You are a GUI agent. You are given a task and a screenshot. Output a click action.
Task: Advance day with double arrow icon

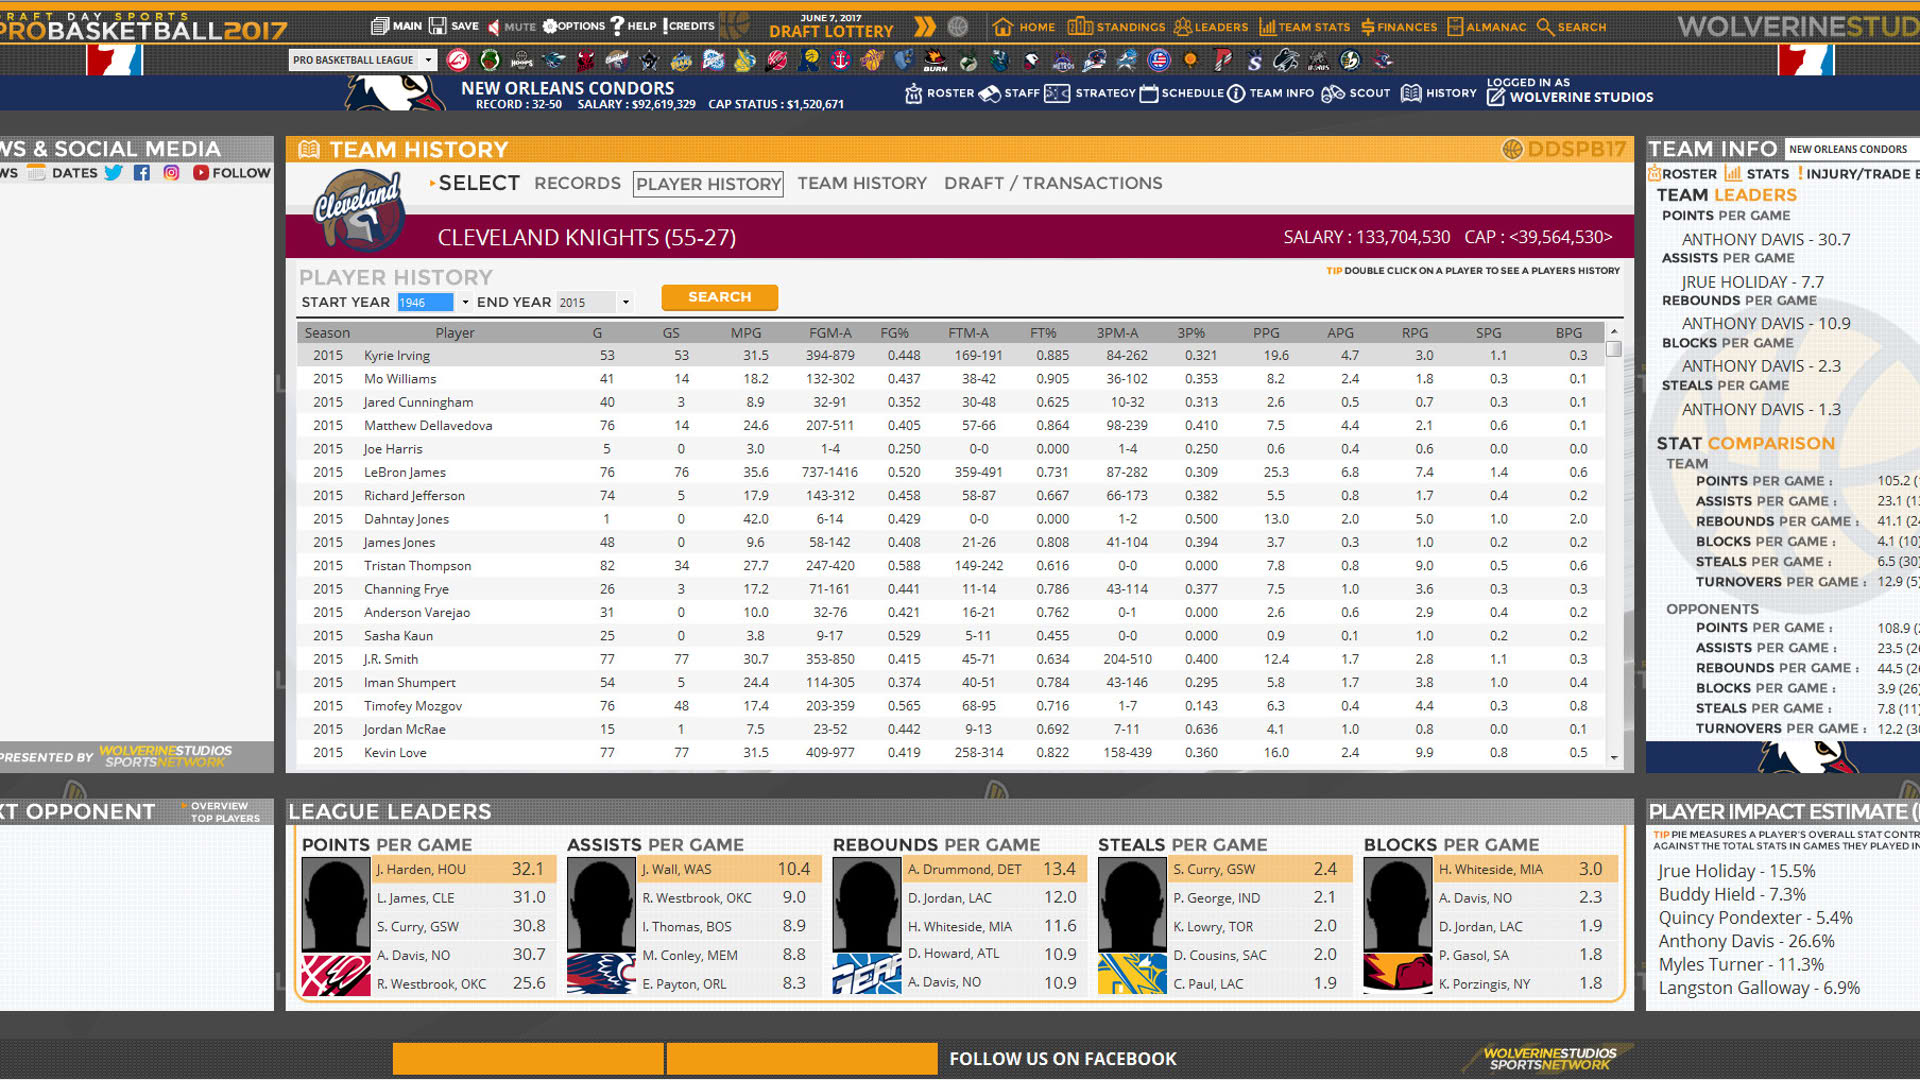[x=925, y=27]
